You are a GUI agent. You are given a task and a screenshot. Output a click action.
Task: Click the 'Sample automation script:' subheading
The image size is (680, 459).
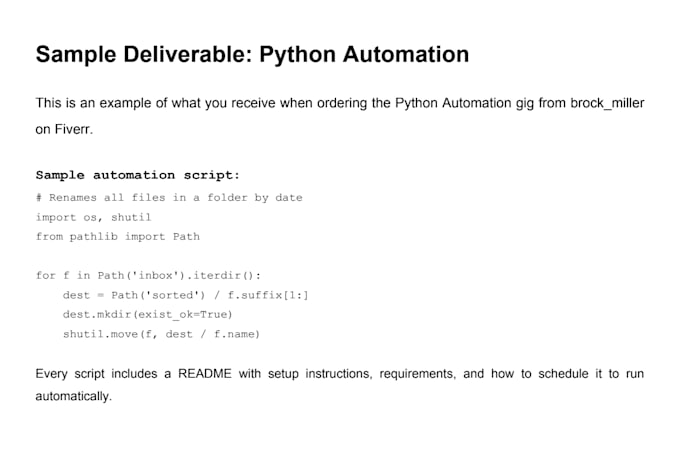tap(137, 175)
